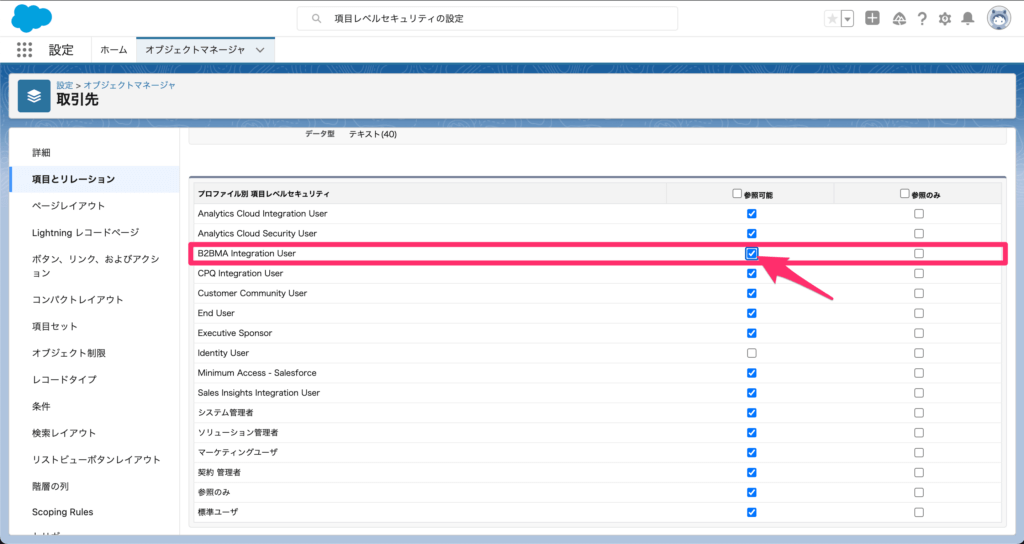Image resolution: width=1024 pixels, height=544 pixels.
Task: Uncheck 参照可能 for End User
Action: click(x=752, y=313)
